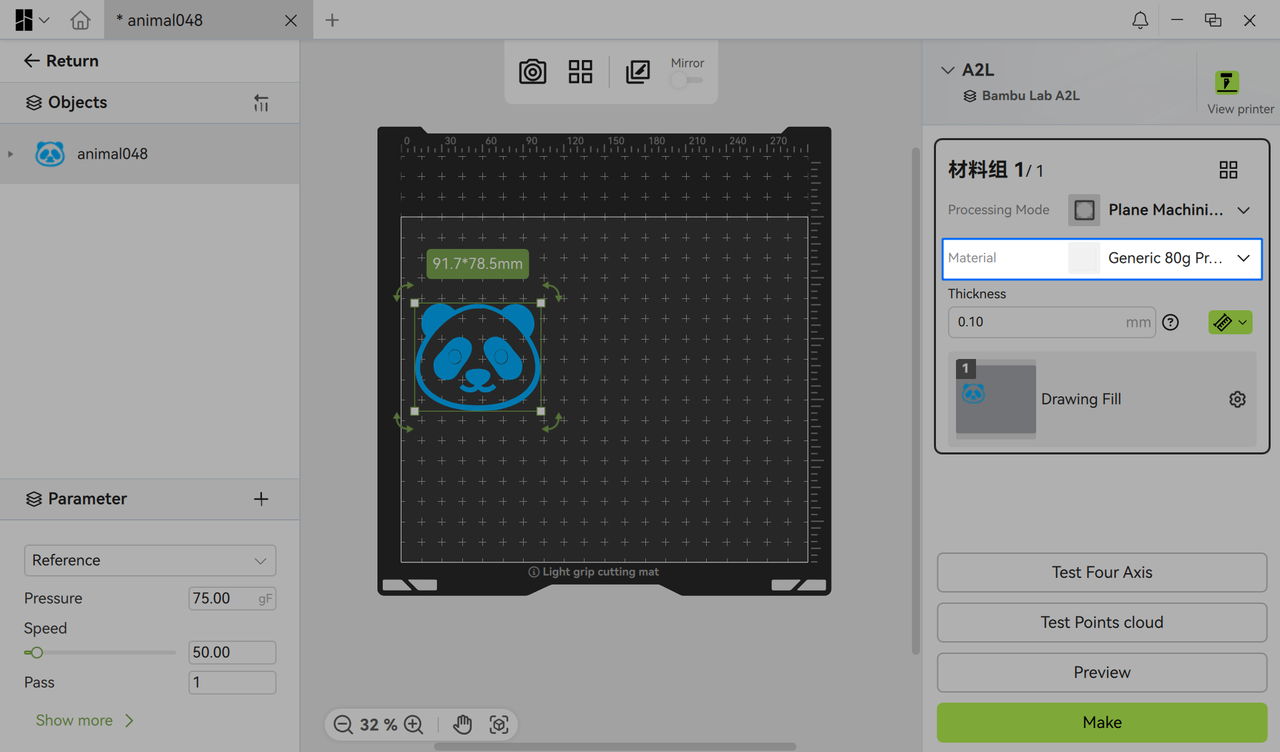Screen dimensions: 1280x752
Task: Click the green Make button
Action: [1102, 722]
